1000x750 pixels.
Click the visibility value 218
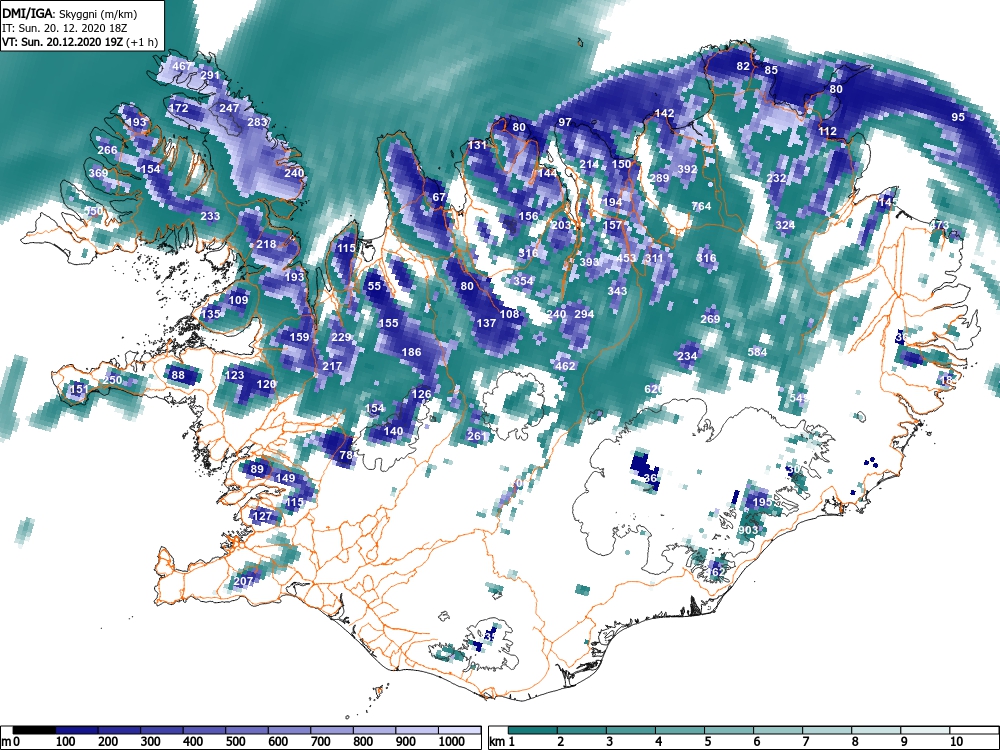coord(266,244)
